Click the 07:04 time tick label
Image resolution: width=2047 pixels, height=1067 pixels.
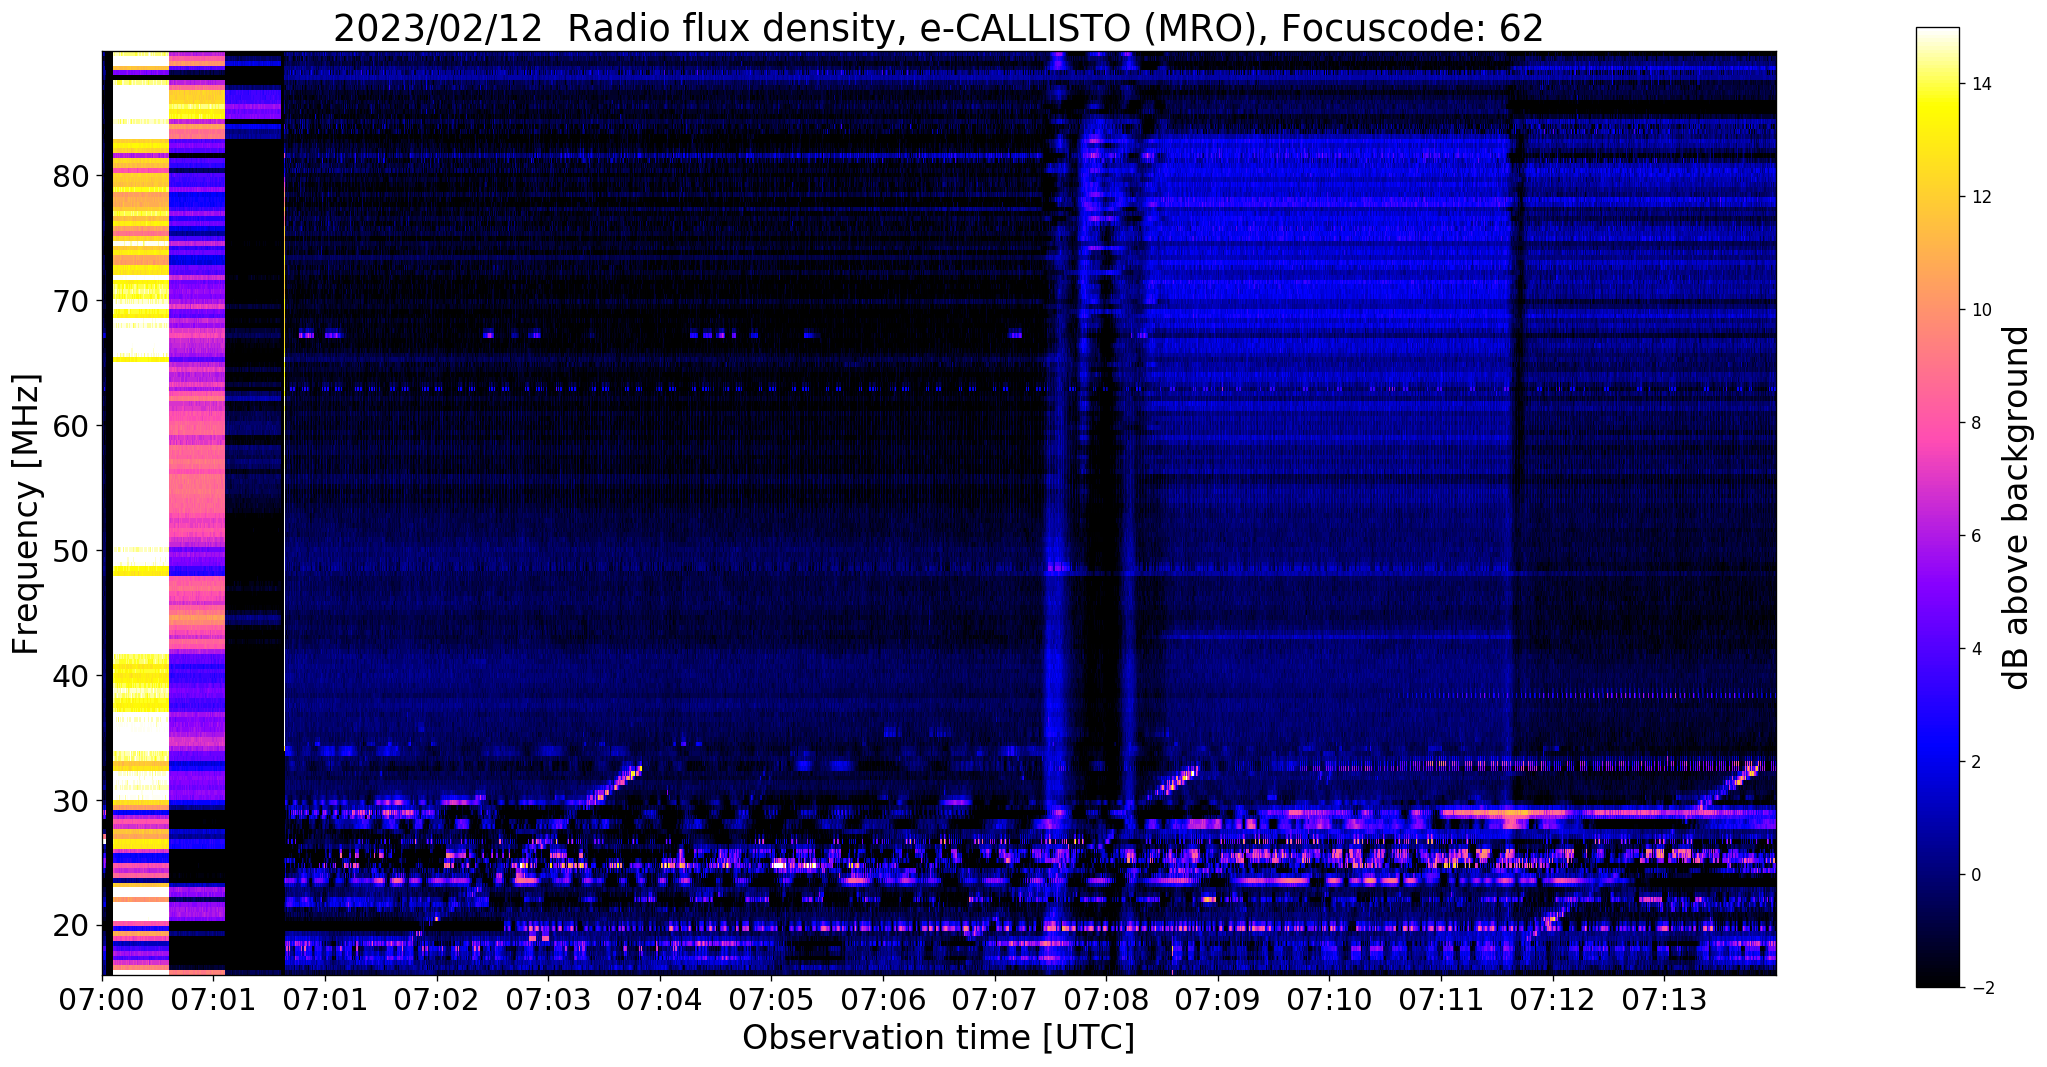(660, 999)
